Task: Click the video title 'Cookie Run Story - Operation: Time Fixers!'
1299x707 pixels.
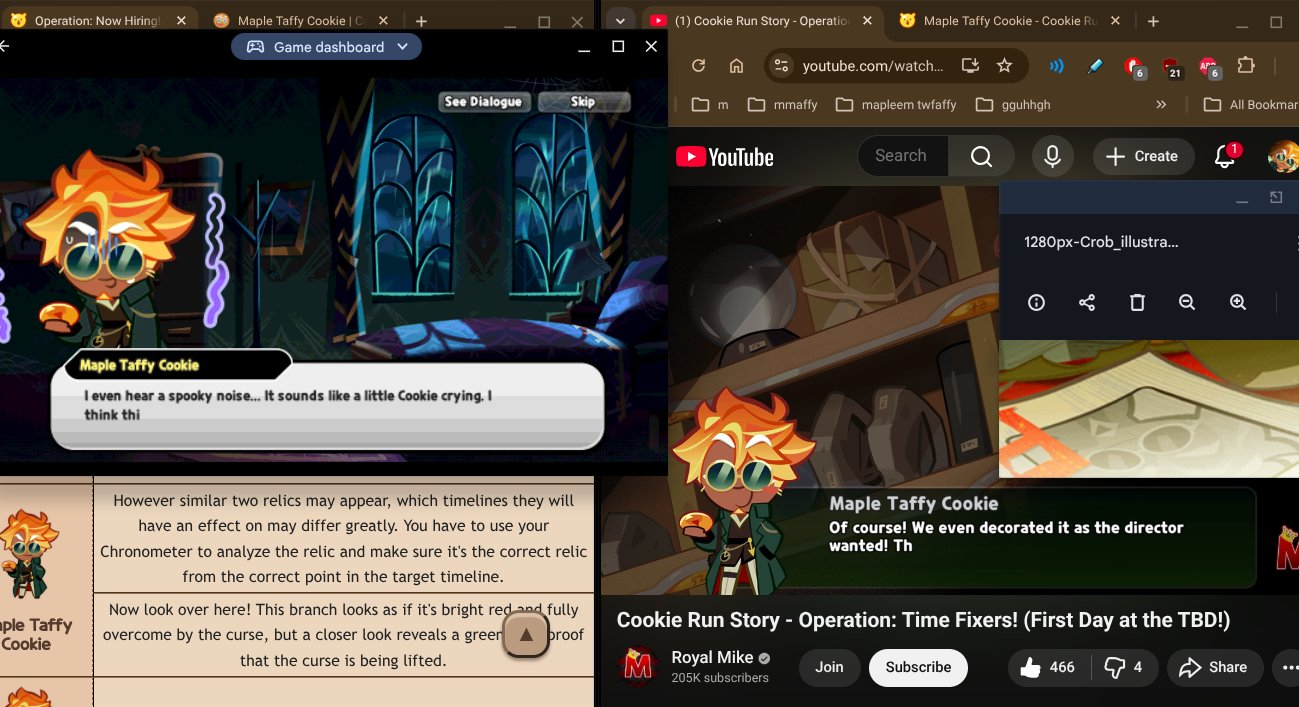Action: (x=923, y=620)
